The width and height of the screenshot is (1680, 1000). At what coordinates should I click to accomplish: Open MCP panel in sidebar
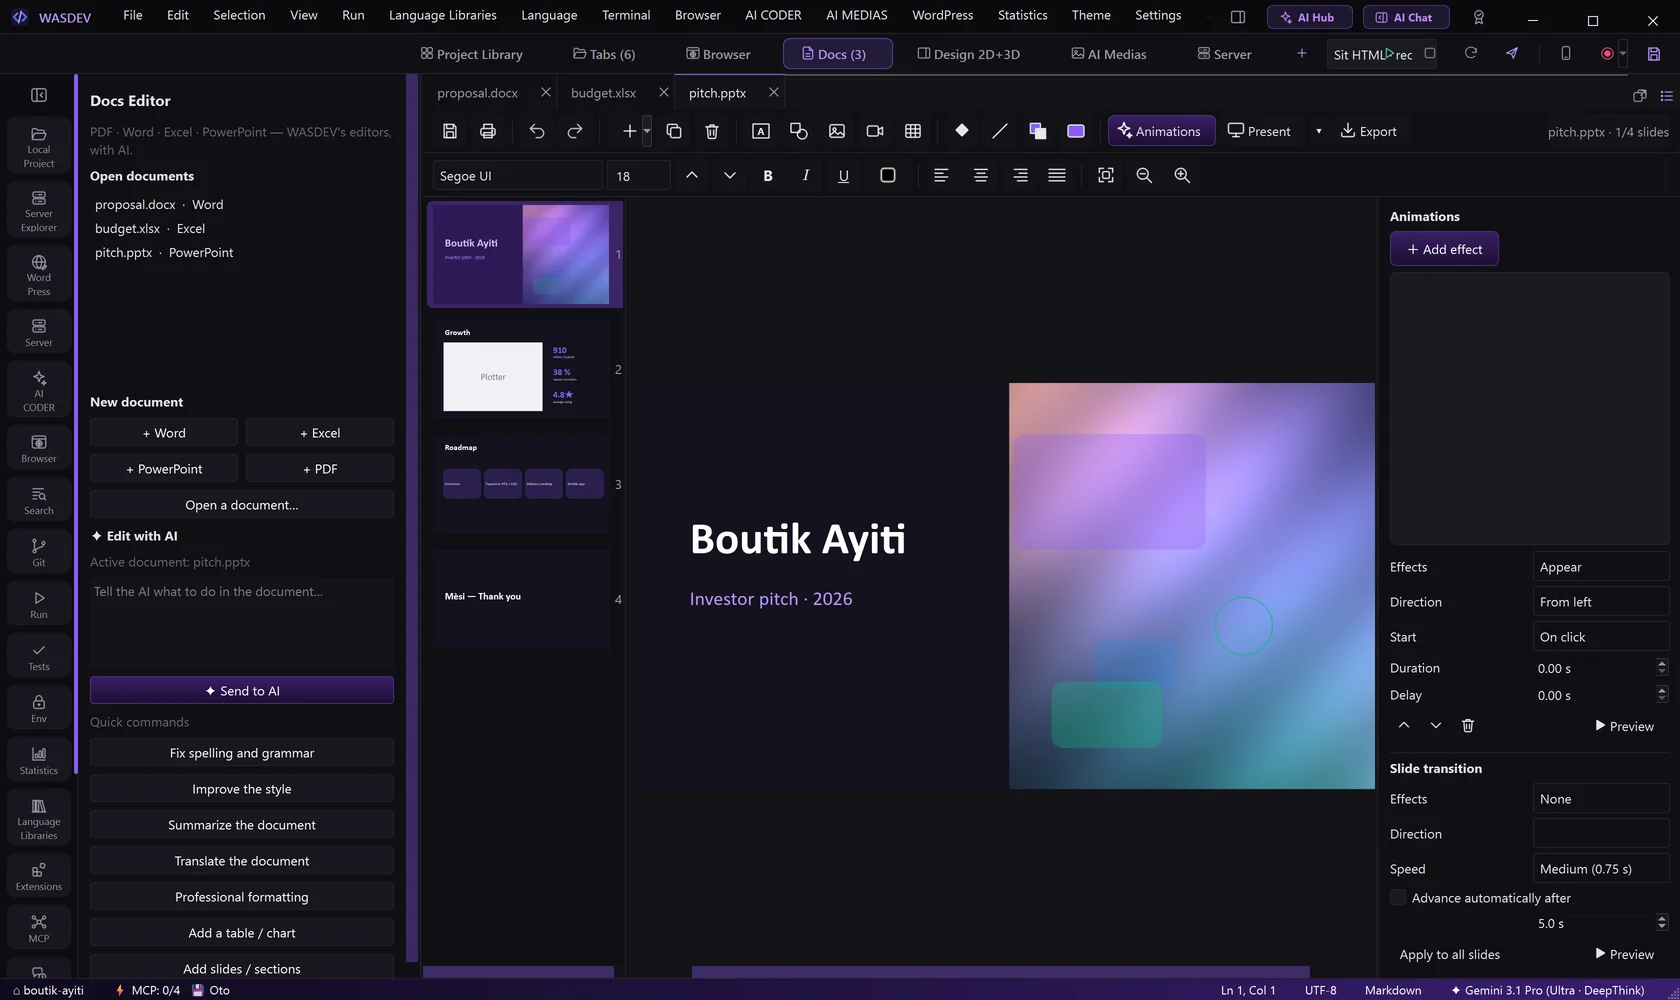39,928
